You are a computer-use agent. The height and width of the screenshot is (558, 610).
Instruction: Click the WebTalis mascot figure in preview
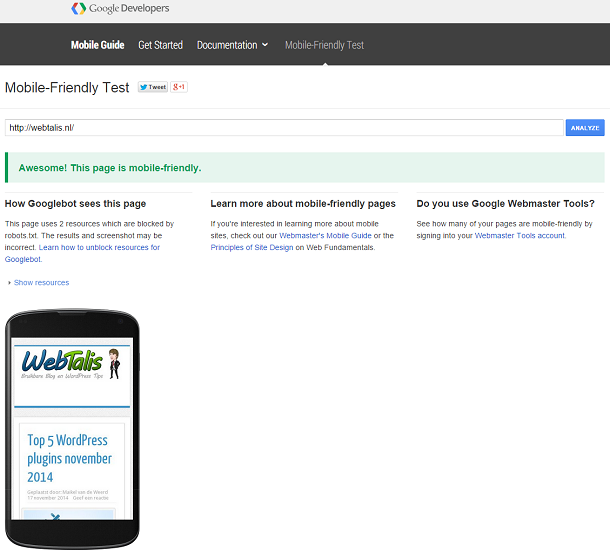[112, 362]
